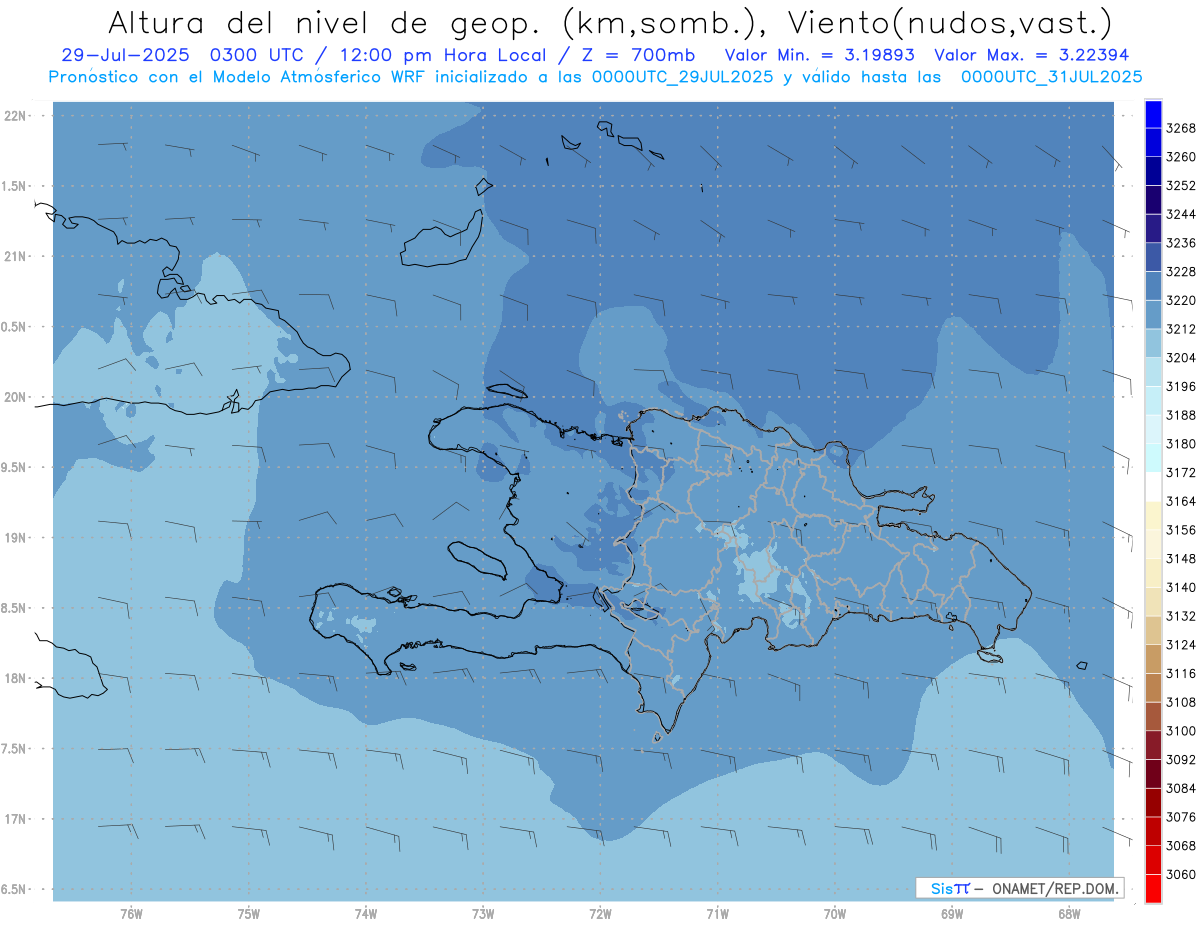Click the '0000UTC_31JUL2025' valid-until text
The width and height of the screenshot is (1200, 927).
pos(1052,77)
